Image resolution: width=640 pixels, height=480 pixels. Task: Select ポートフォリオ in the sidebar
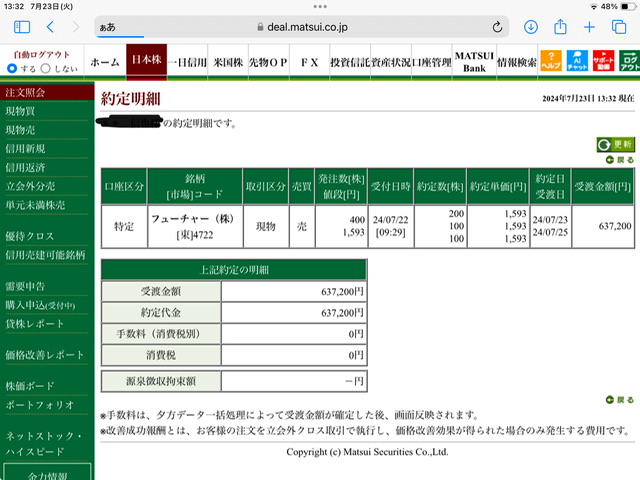pos(40,404)
